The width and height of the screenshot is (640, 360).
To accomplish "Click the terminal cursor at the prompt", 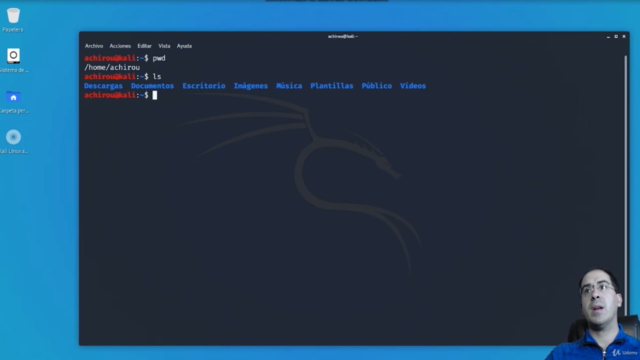I will click(x=155, y=95).
